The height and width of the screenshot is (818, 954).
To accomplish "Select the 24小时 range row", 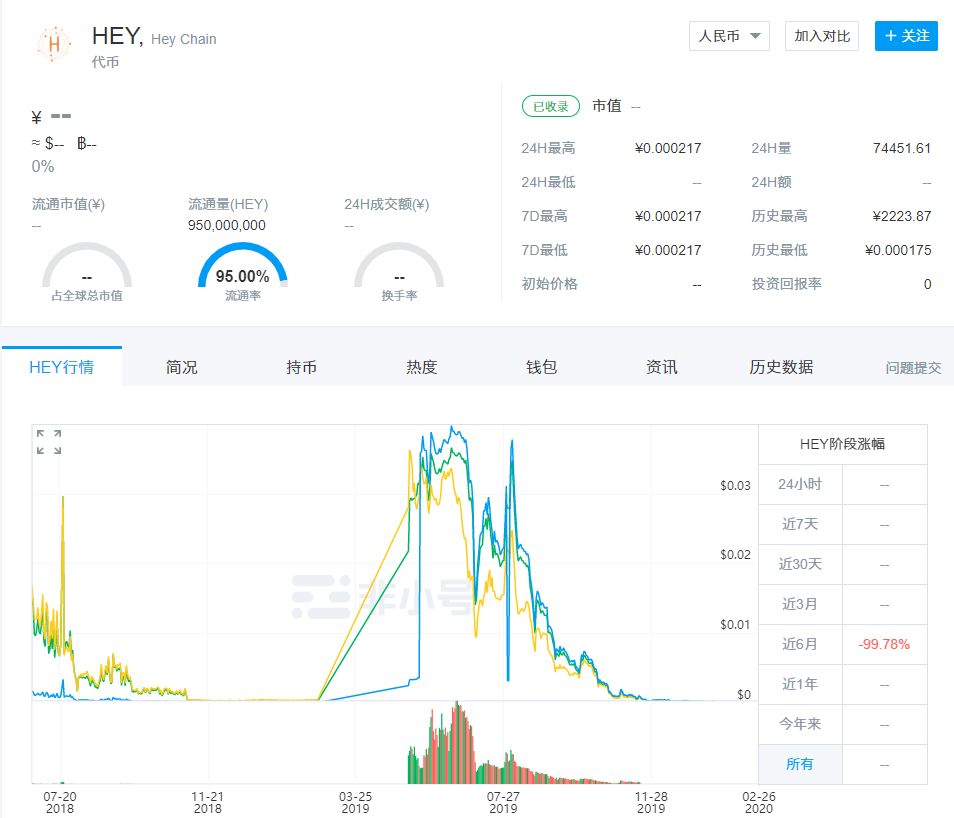I will [843, 484].
